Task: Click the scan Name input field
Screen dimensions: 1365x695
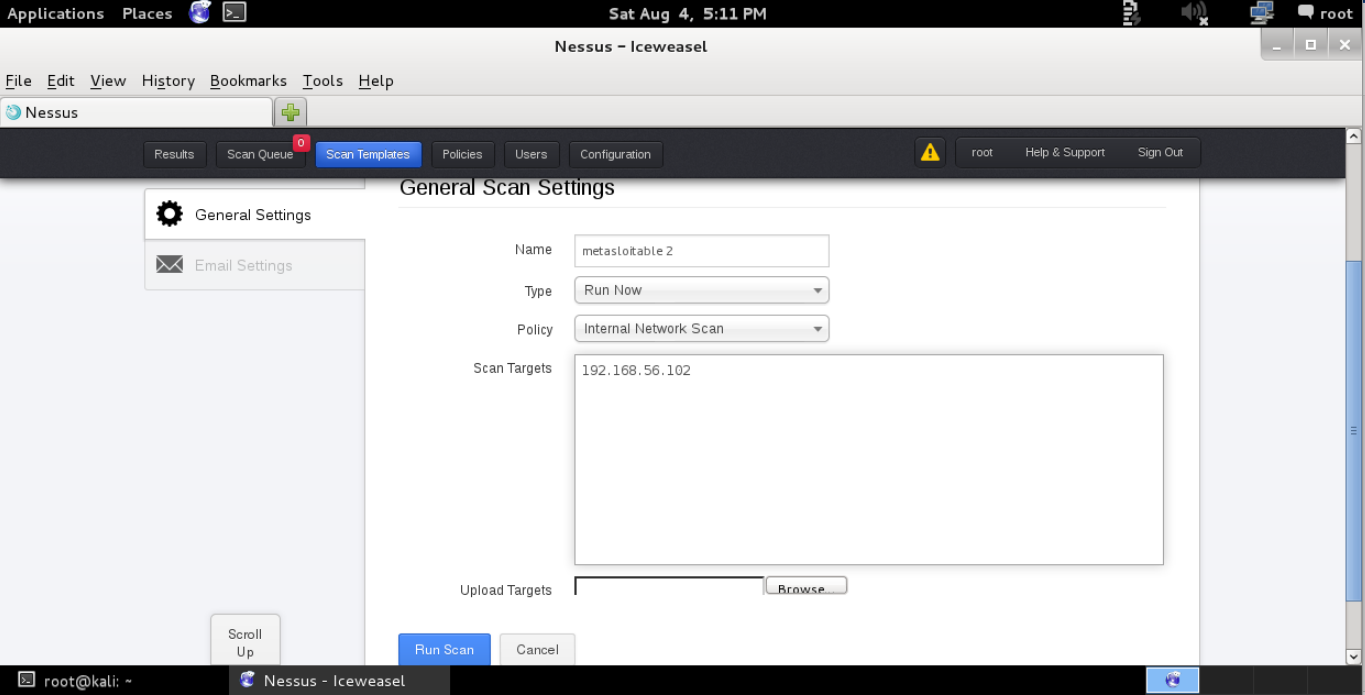Action: pos(701,251)
